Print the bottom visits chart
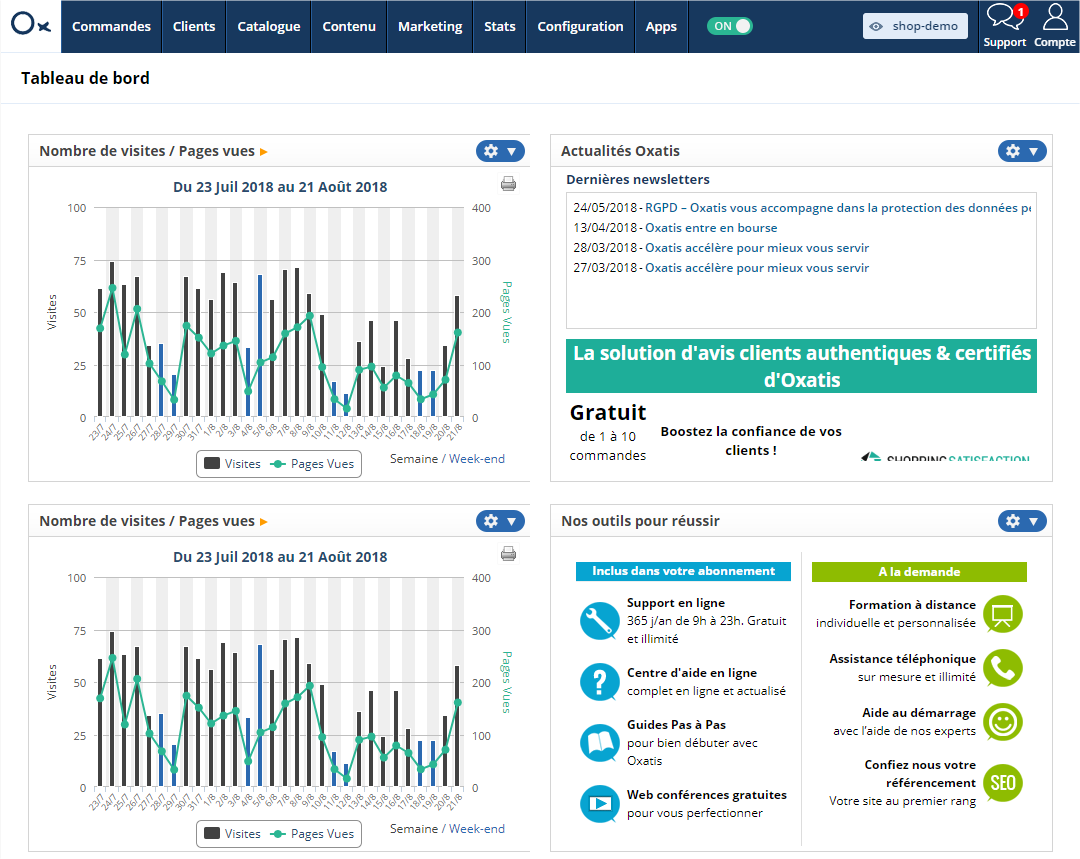 click(508, 554)
